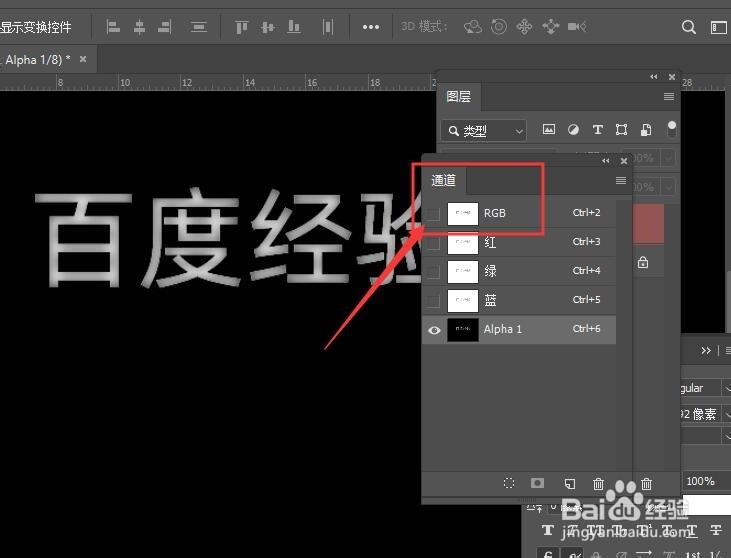Close the Layers panel
Image resolution: width=731 pixels, height=558 pixels.
click(x=672, y=77)
